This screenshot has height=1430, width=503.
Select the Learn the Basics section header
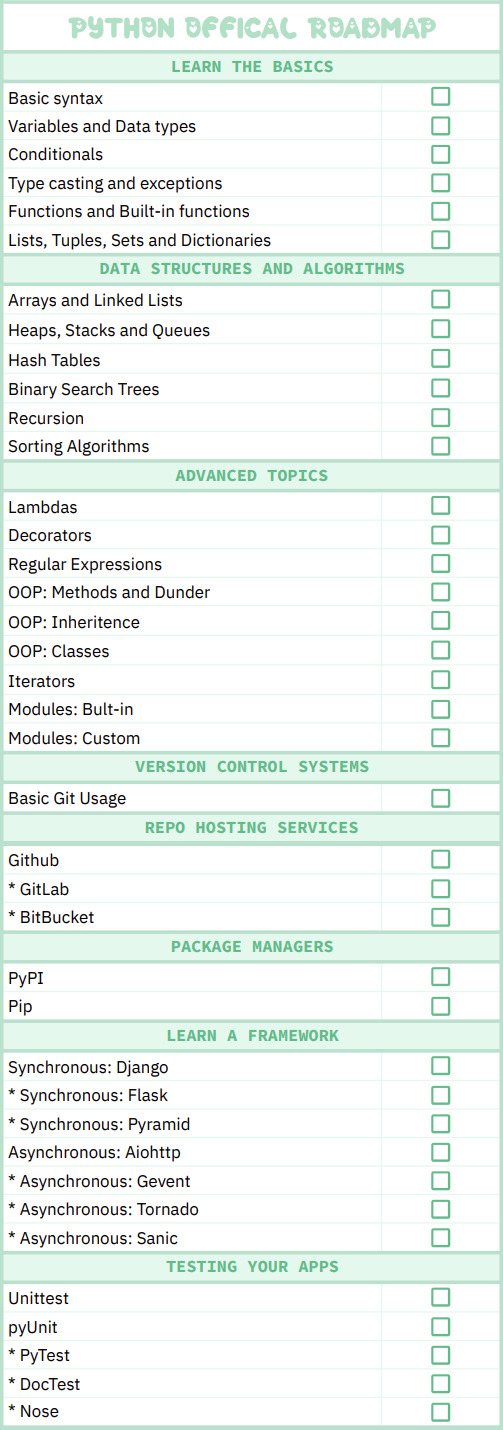(252, 67)
